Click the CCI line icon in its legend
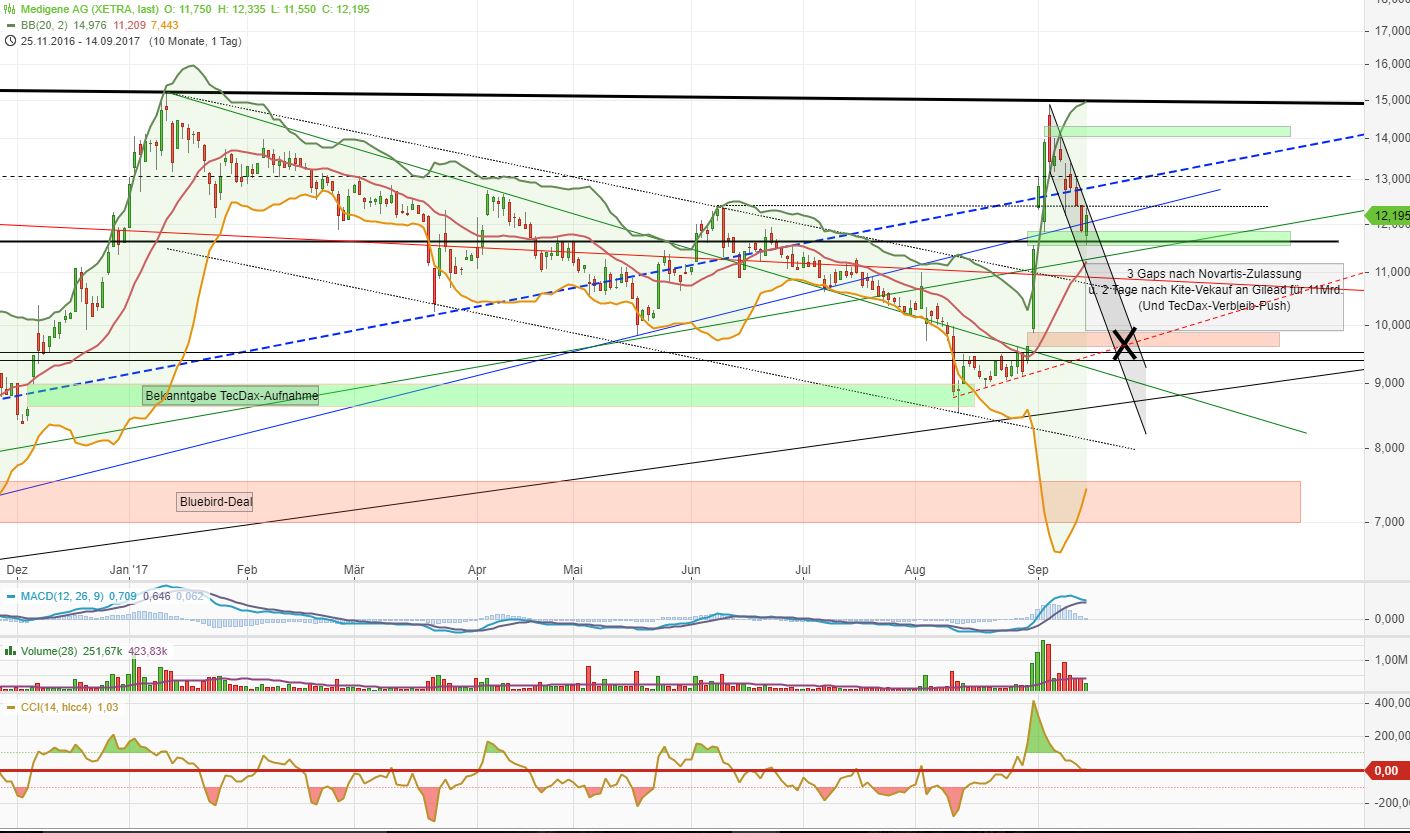The height and width of the screenshot is (833, 1410). pyautogui.click(x=9, y=707)
